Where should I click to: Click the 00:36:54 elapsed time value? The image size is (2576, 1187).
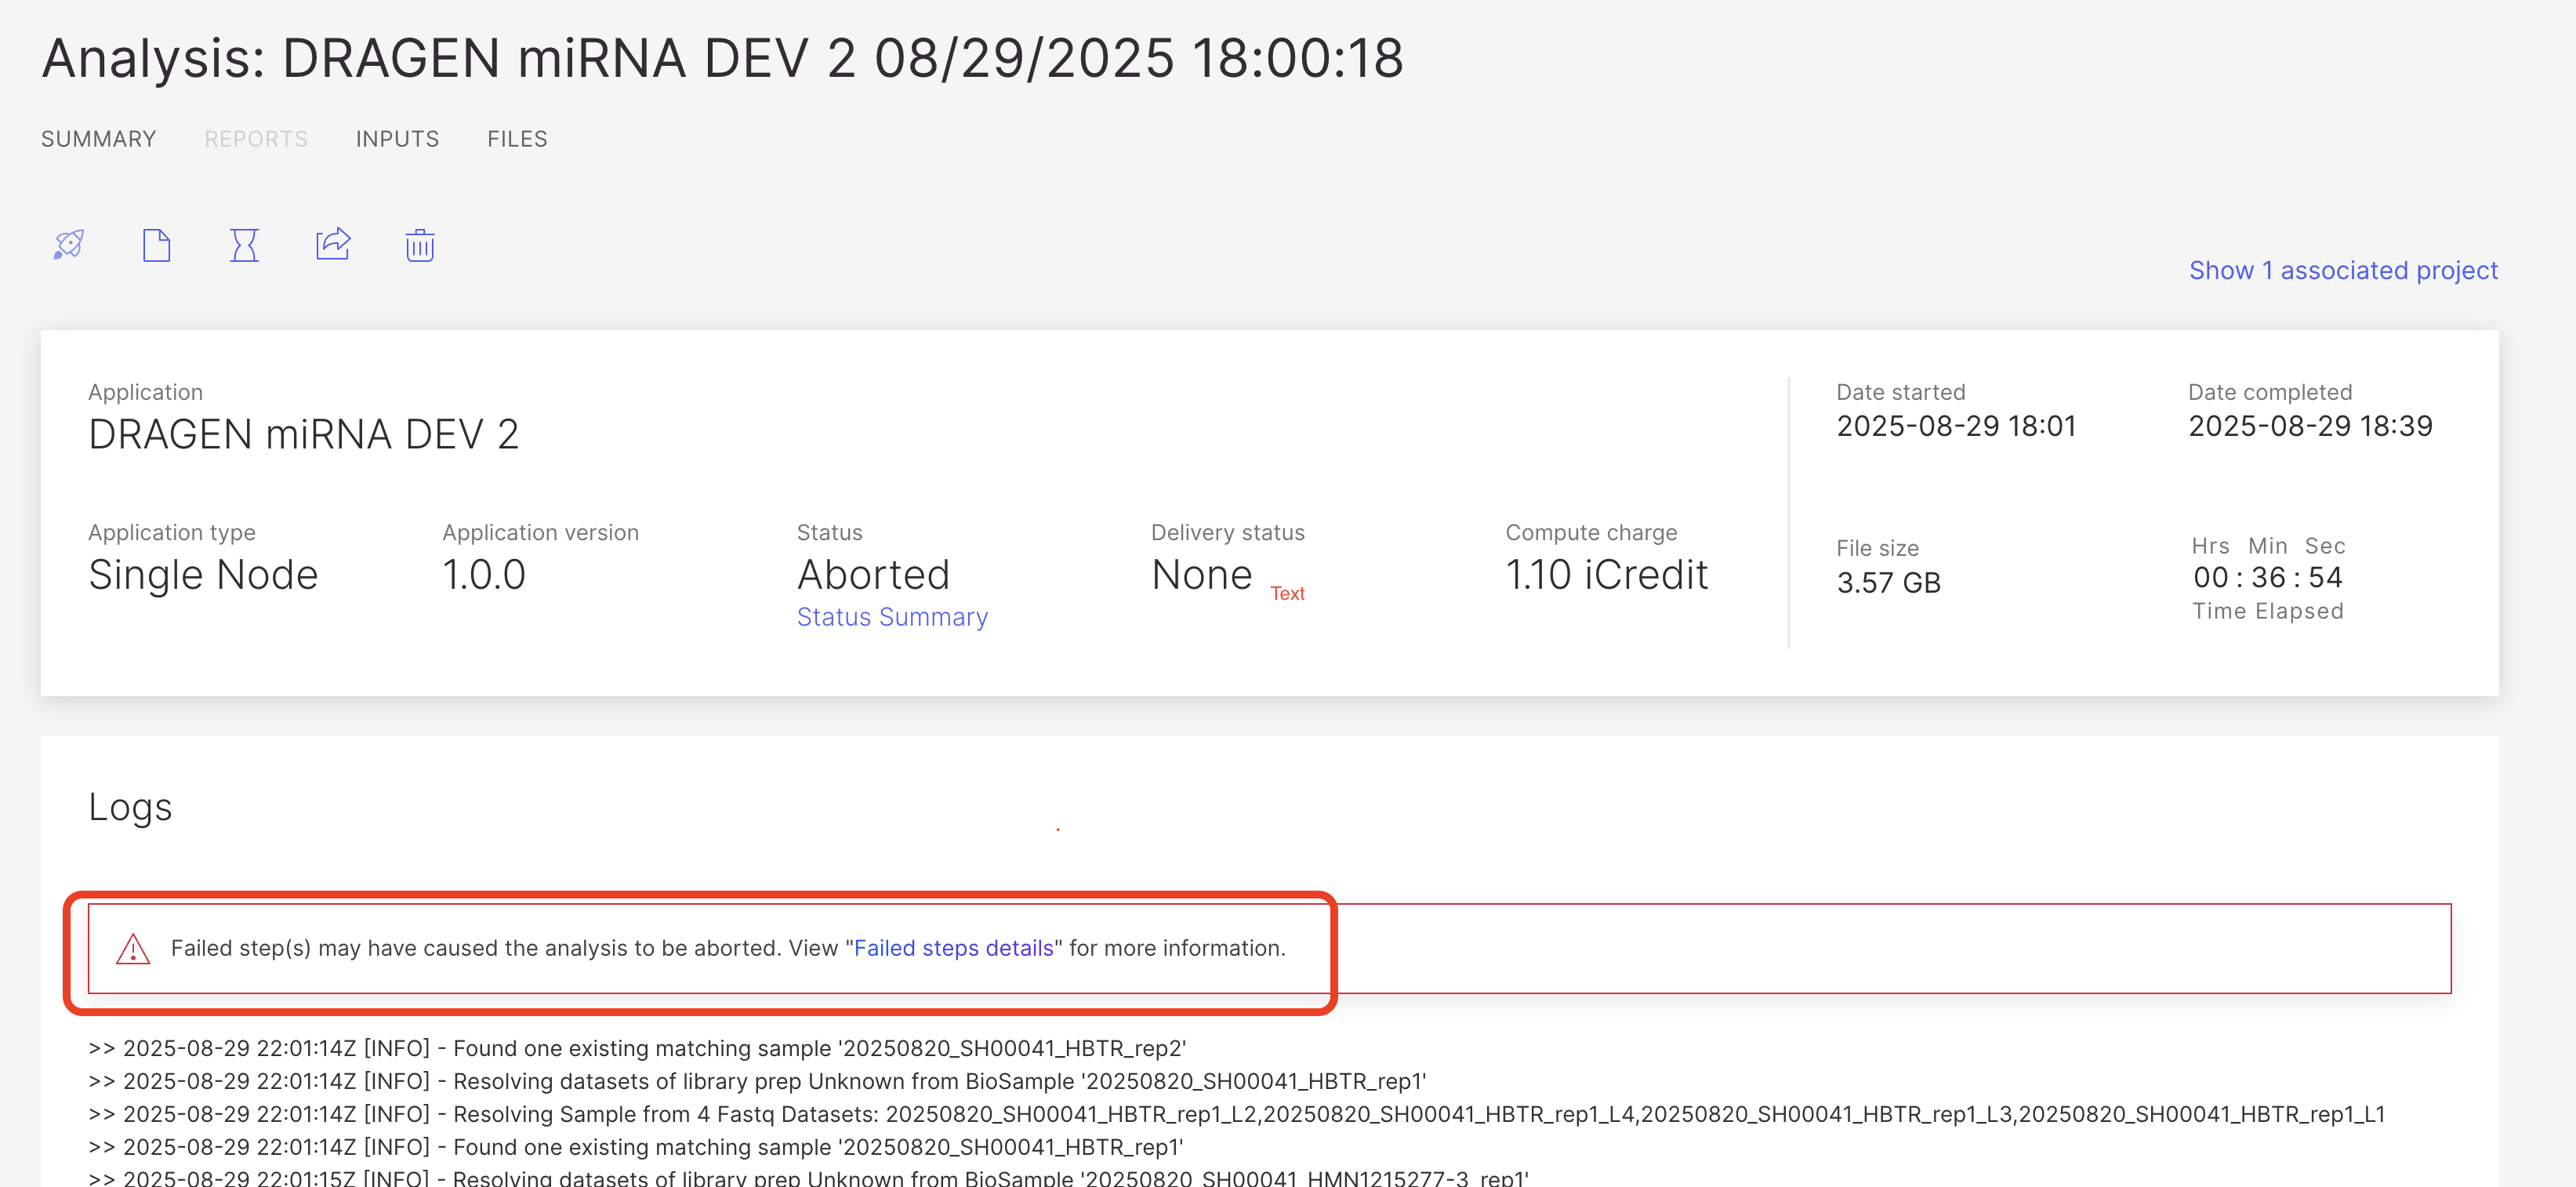coord(2267,577)
